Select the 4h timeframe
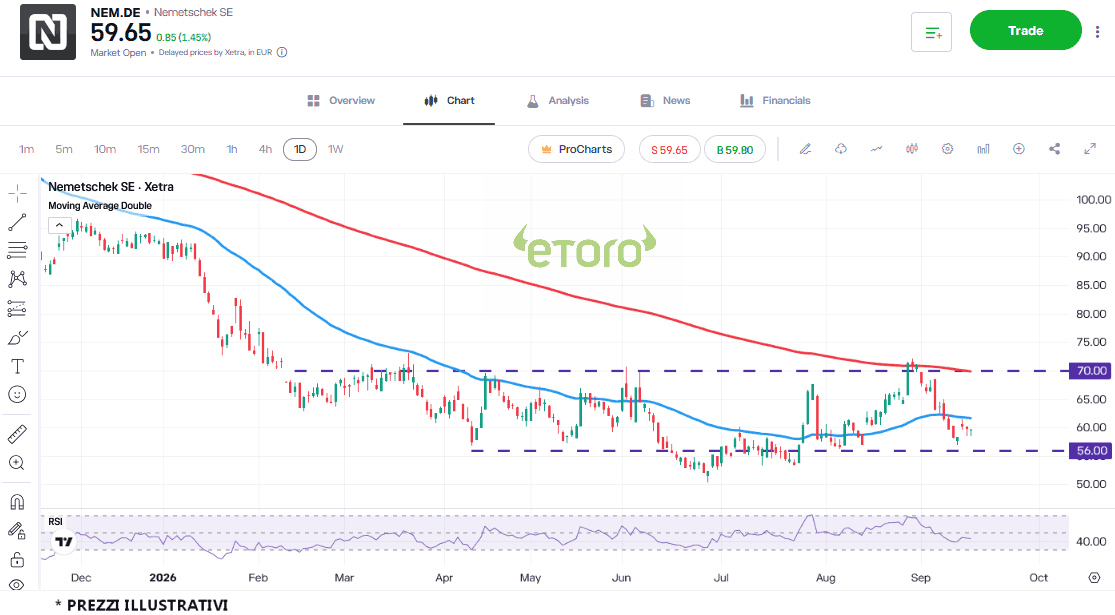This screenshot has height=615, width=1115. pyautogui.click(x=265, y=149)
